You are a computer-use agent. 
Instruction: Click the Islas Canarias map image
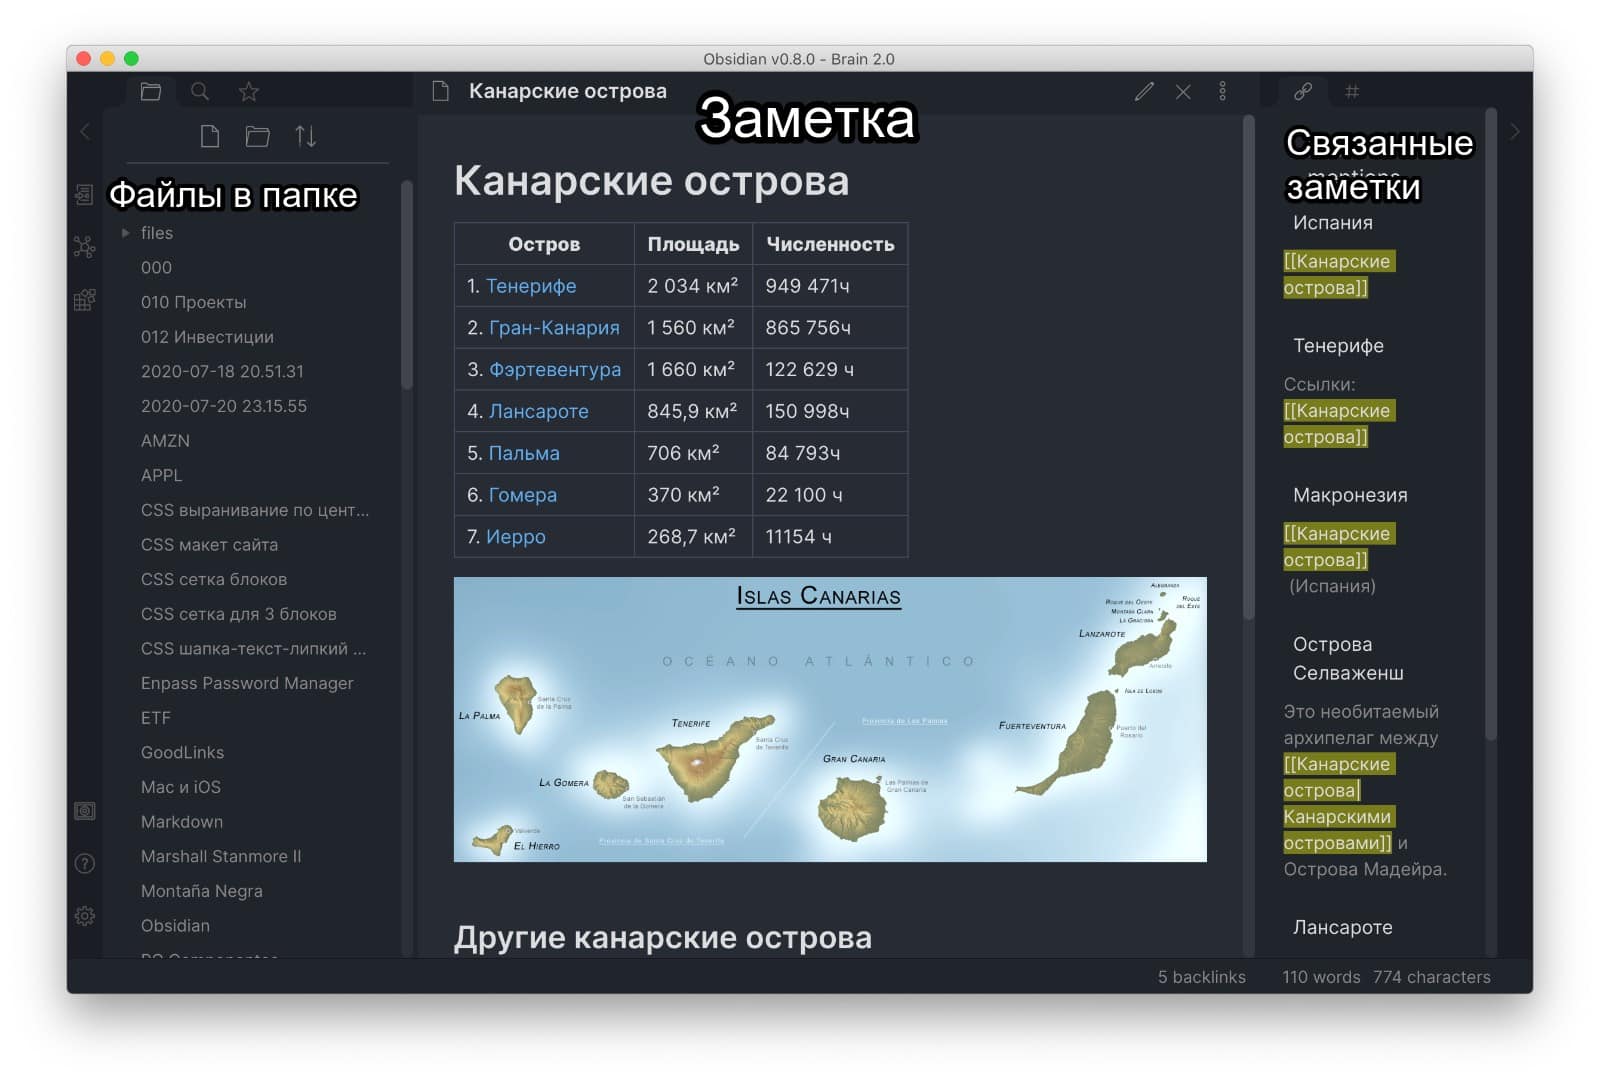pyautogui.click(x=830, y=719)
